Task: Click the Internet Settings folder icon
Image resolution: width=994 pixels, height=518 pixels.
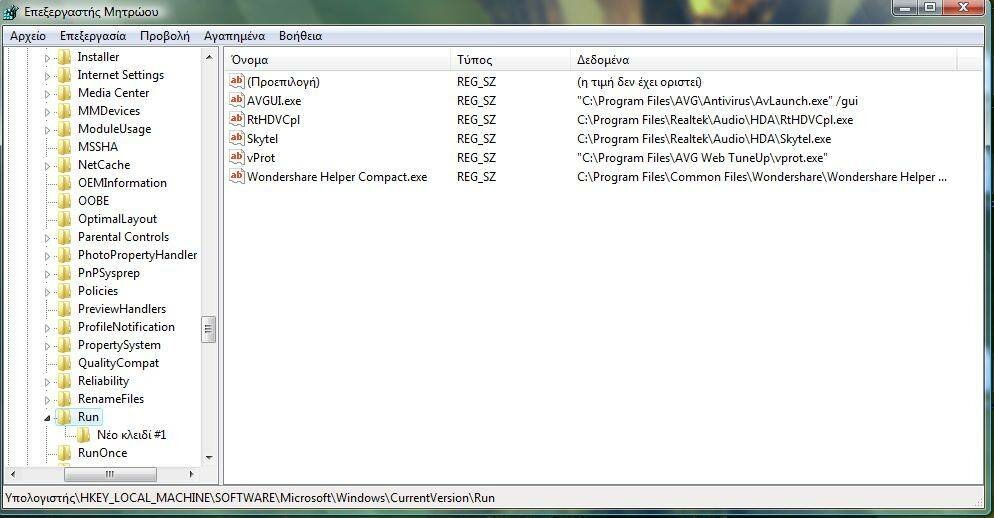Action: click(x=64, y=75)
